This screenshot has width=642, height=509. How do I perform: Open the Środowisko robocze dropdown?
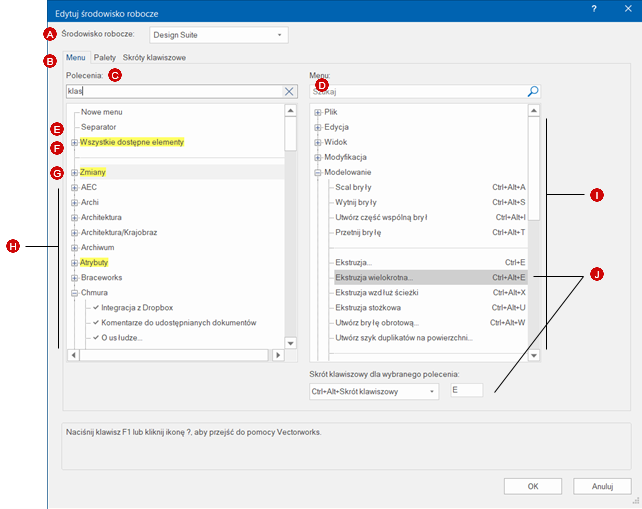pyautogui.click(x=218, y=35)
